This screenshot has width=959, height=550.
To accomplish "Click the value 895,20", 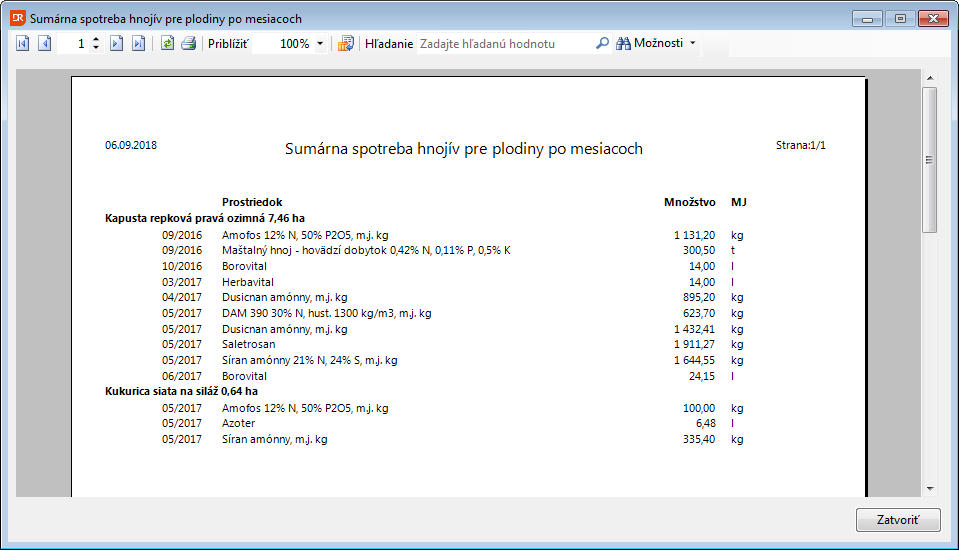I will (x=699, y=297).
